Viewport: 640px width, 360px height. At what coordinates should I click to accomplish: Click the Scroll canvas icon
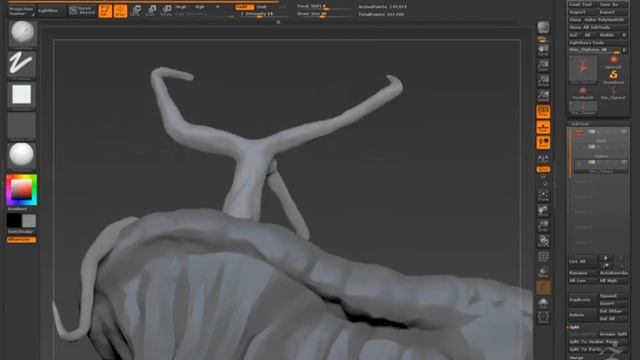point(543,51)
